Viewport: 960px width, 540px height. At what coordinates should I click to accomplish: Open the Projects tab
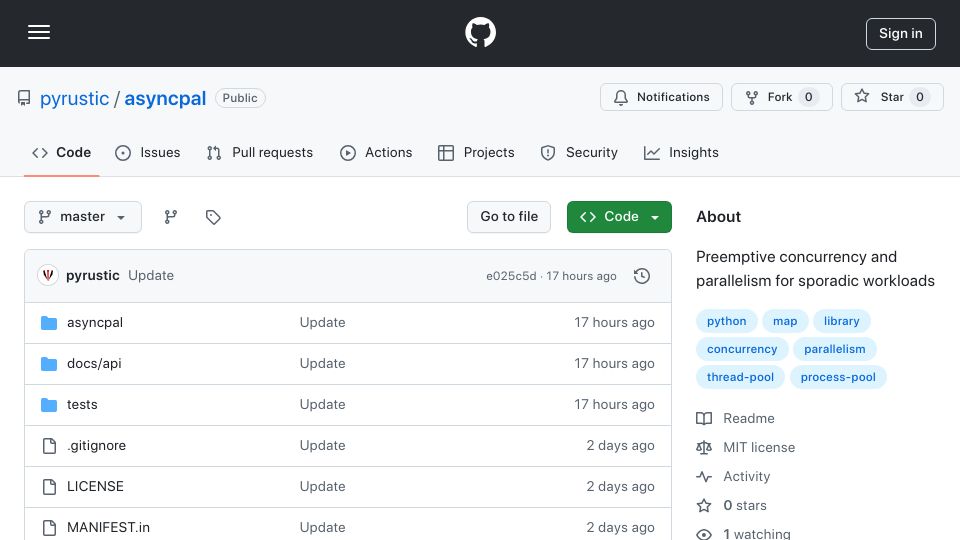tap(476, 152)
